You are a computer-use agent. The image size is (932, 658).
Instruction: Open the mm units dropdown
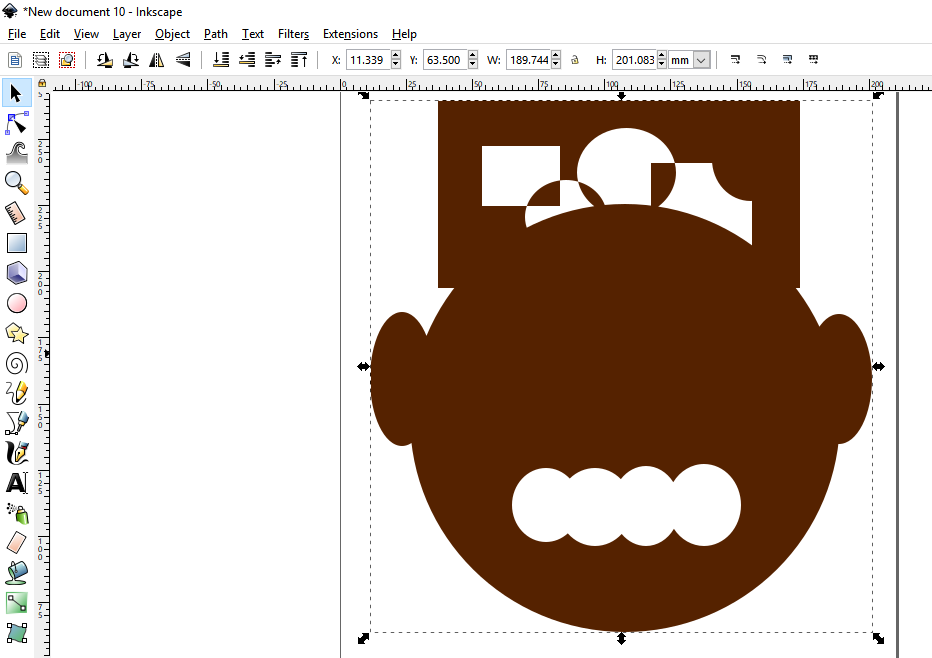click(x=701, y=60)
